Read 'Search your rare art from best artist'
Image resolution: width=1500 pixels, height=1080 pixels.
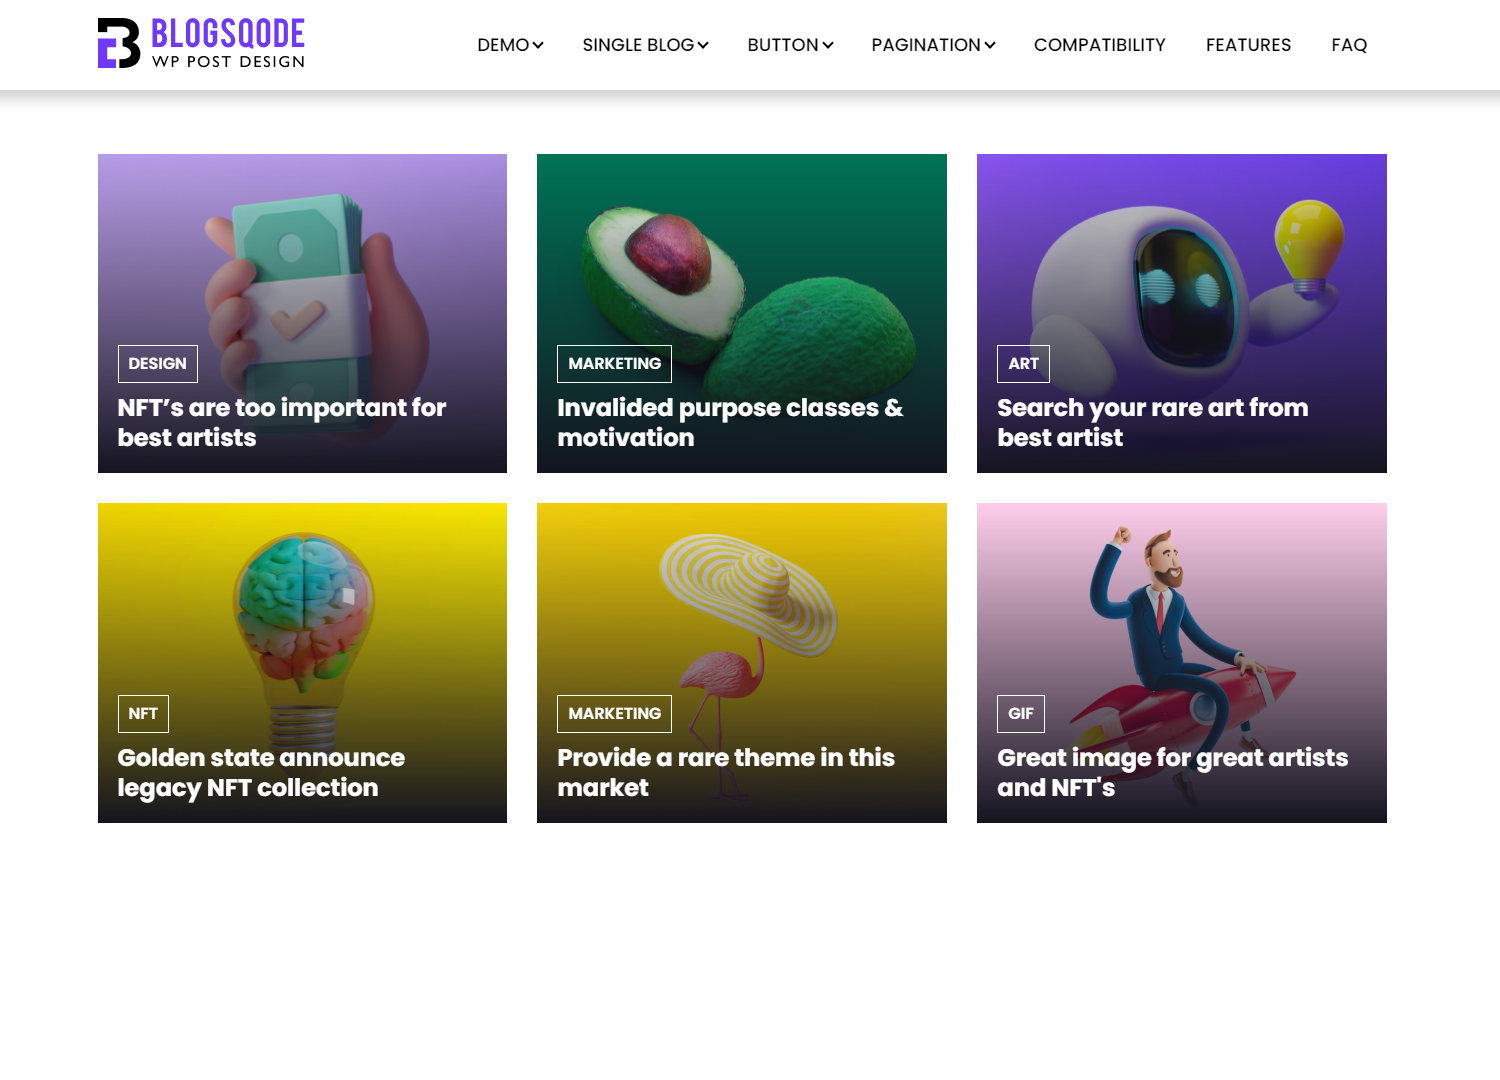tap(1153, 423)
